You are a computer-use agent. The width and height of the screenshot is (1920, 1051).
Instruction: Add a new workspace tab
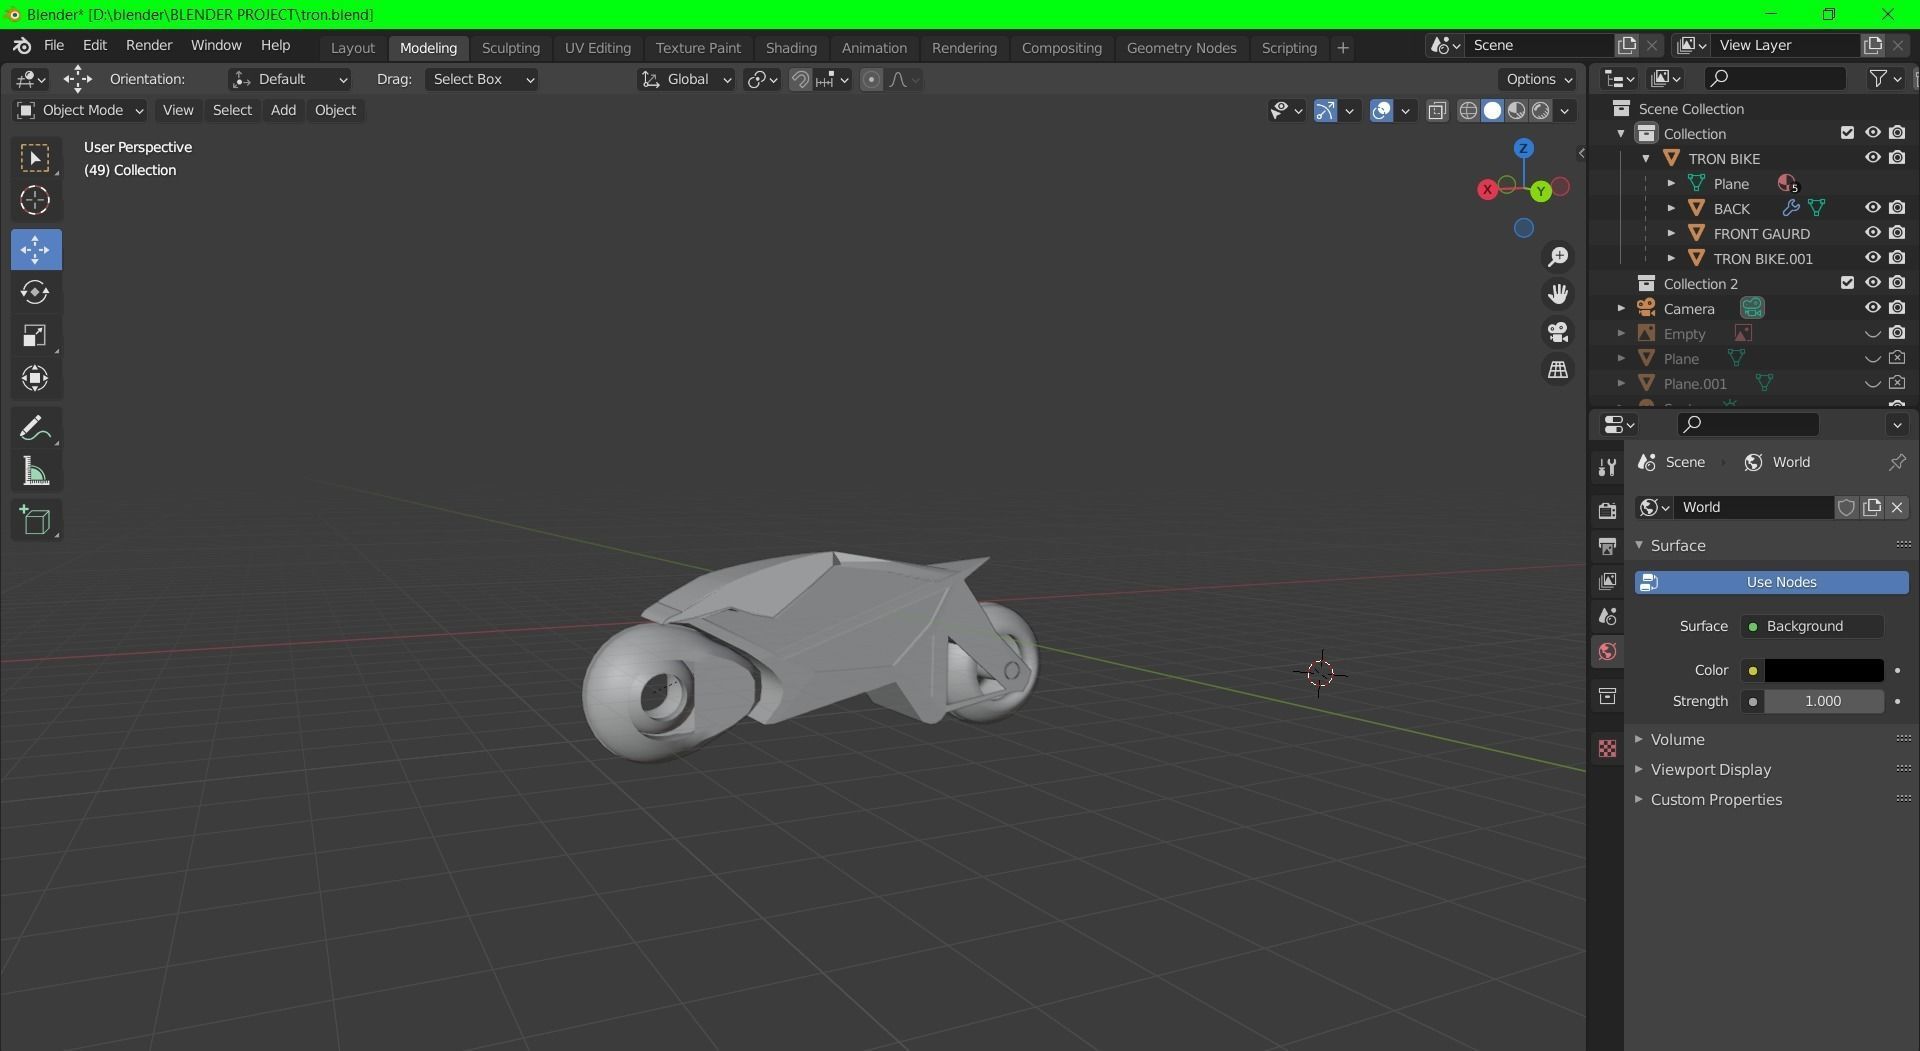point(1343,48)
